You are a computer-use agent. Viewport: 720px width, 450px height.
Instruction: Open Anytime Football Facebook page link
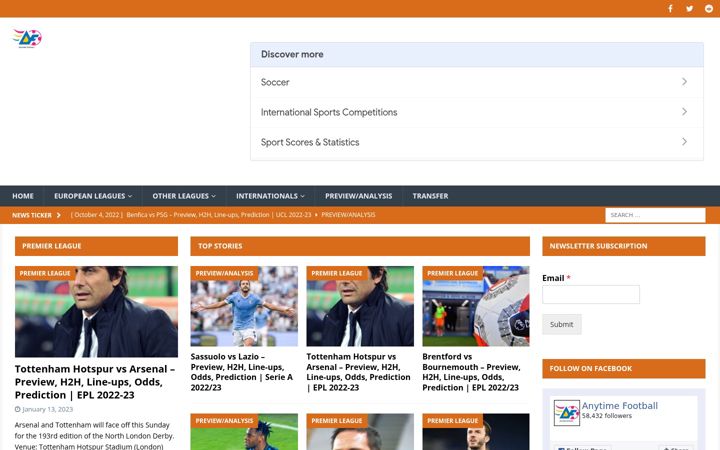619,405
